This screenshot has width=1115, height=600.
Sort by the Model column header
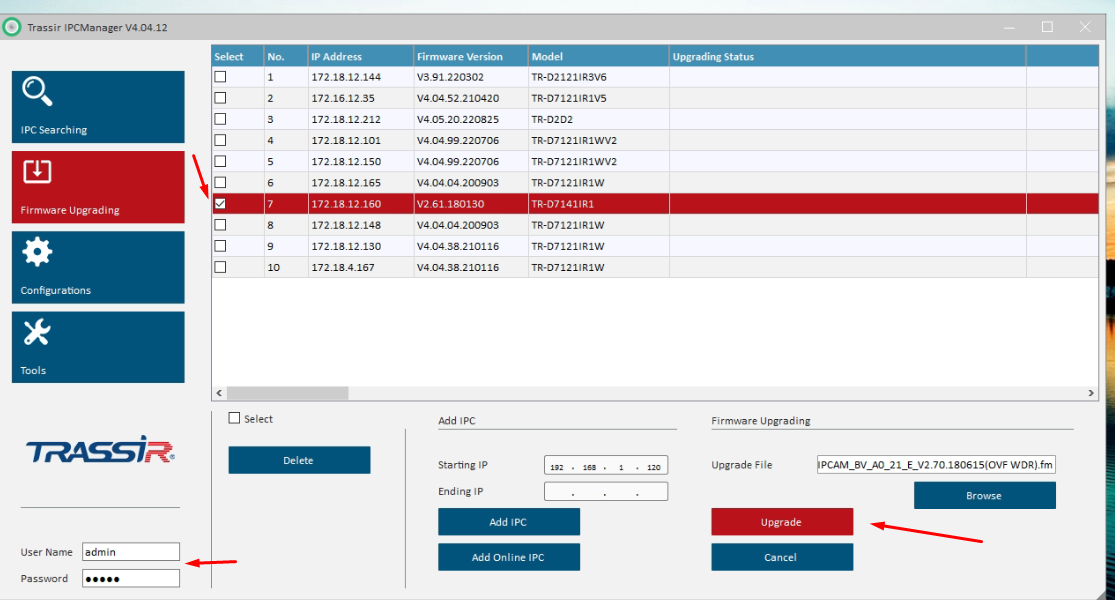point(599,56)
